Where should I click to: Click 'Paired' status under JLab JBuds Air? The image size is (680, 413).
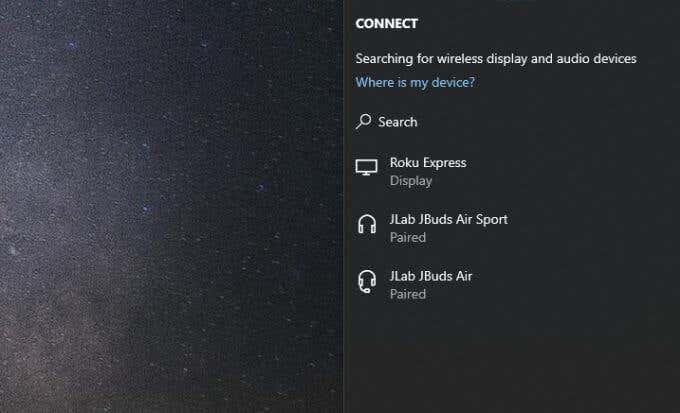click(408, 295)
